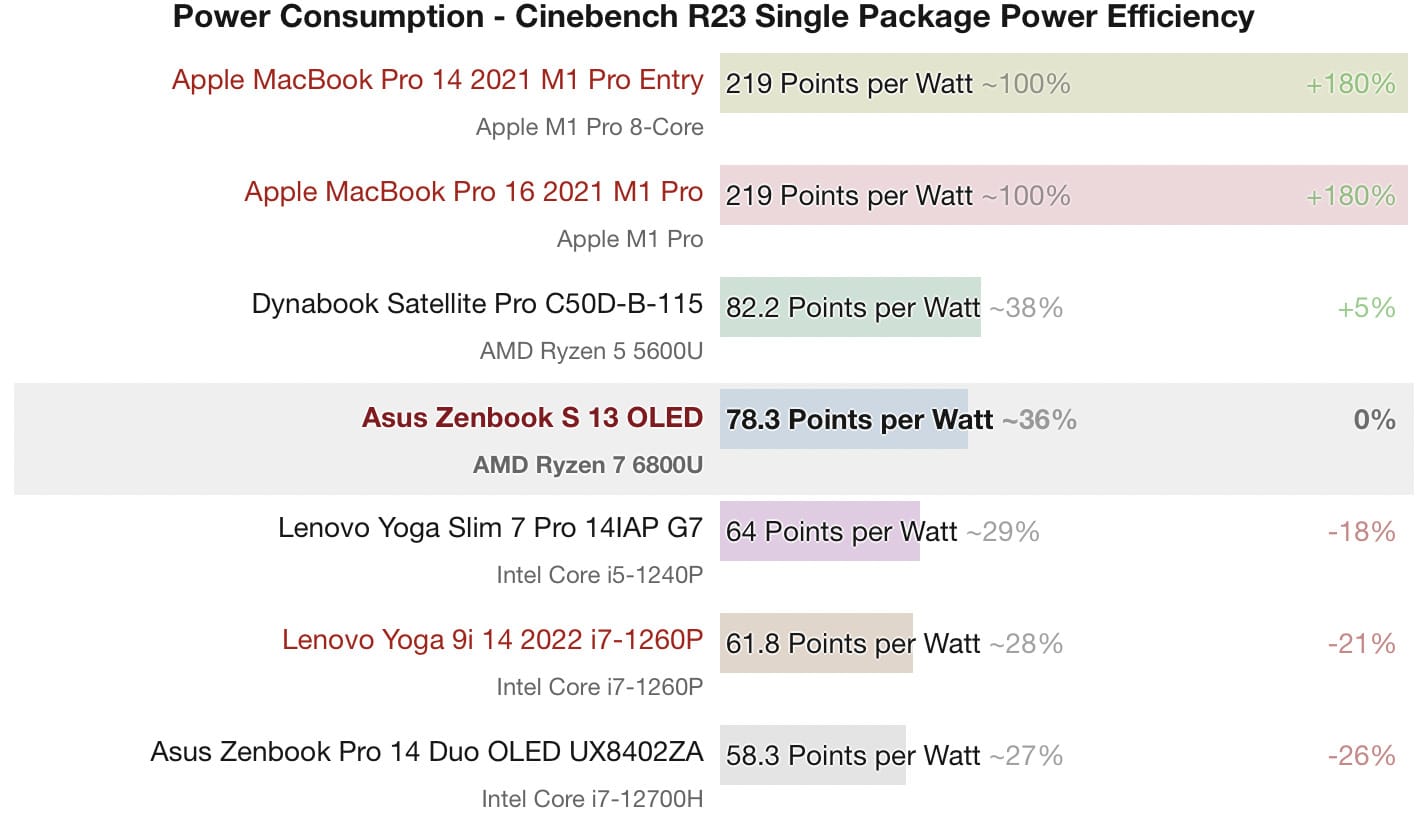Open Asus Zenbook S 13 OLED link
Image resolution: width=1423 pixels, height=829 pixels.
(x=532, y=418)
